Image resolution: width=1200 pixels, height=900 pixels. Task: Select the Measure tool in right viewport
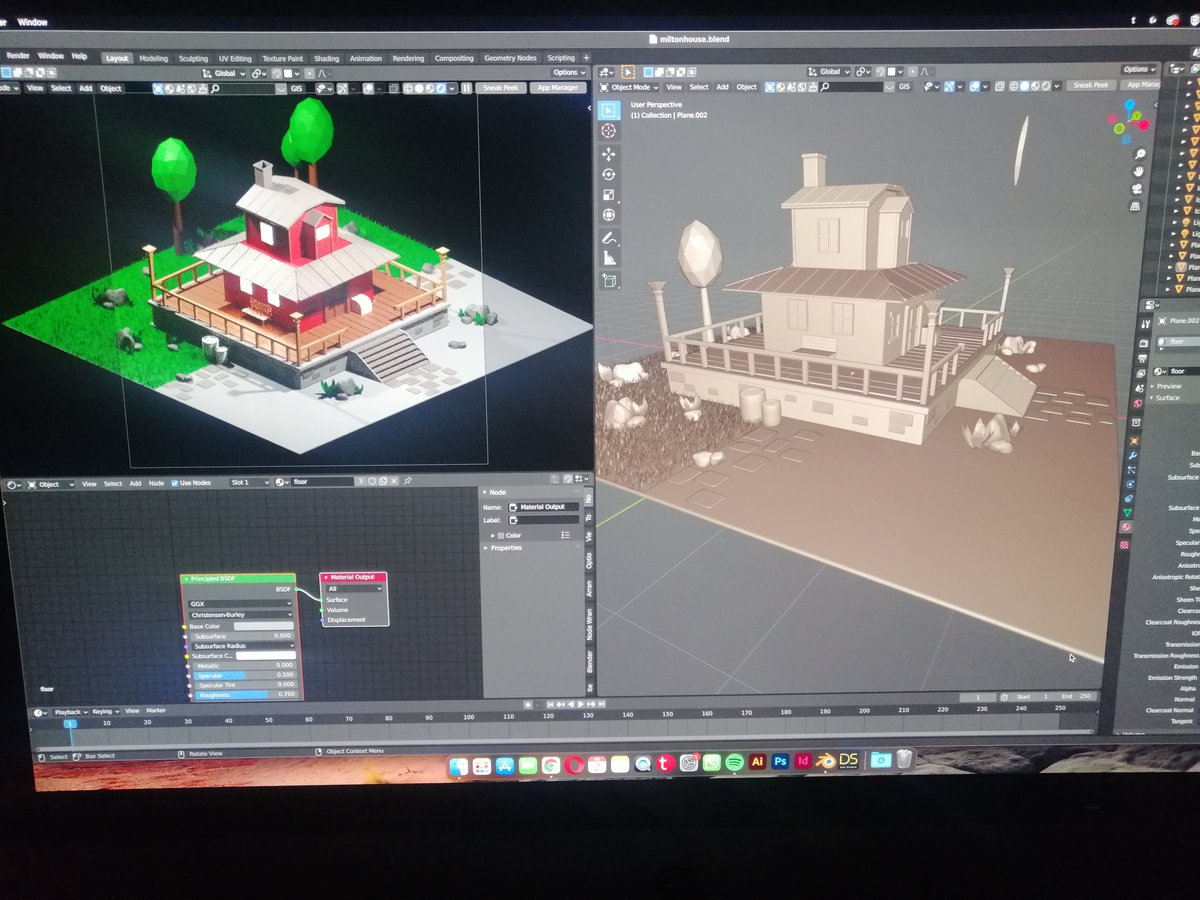point(609,258)
